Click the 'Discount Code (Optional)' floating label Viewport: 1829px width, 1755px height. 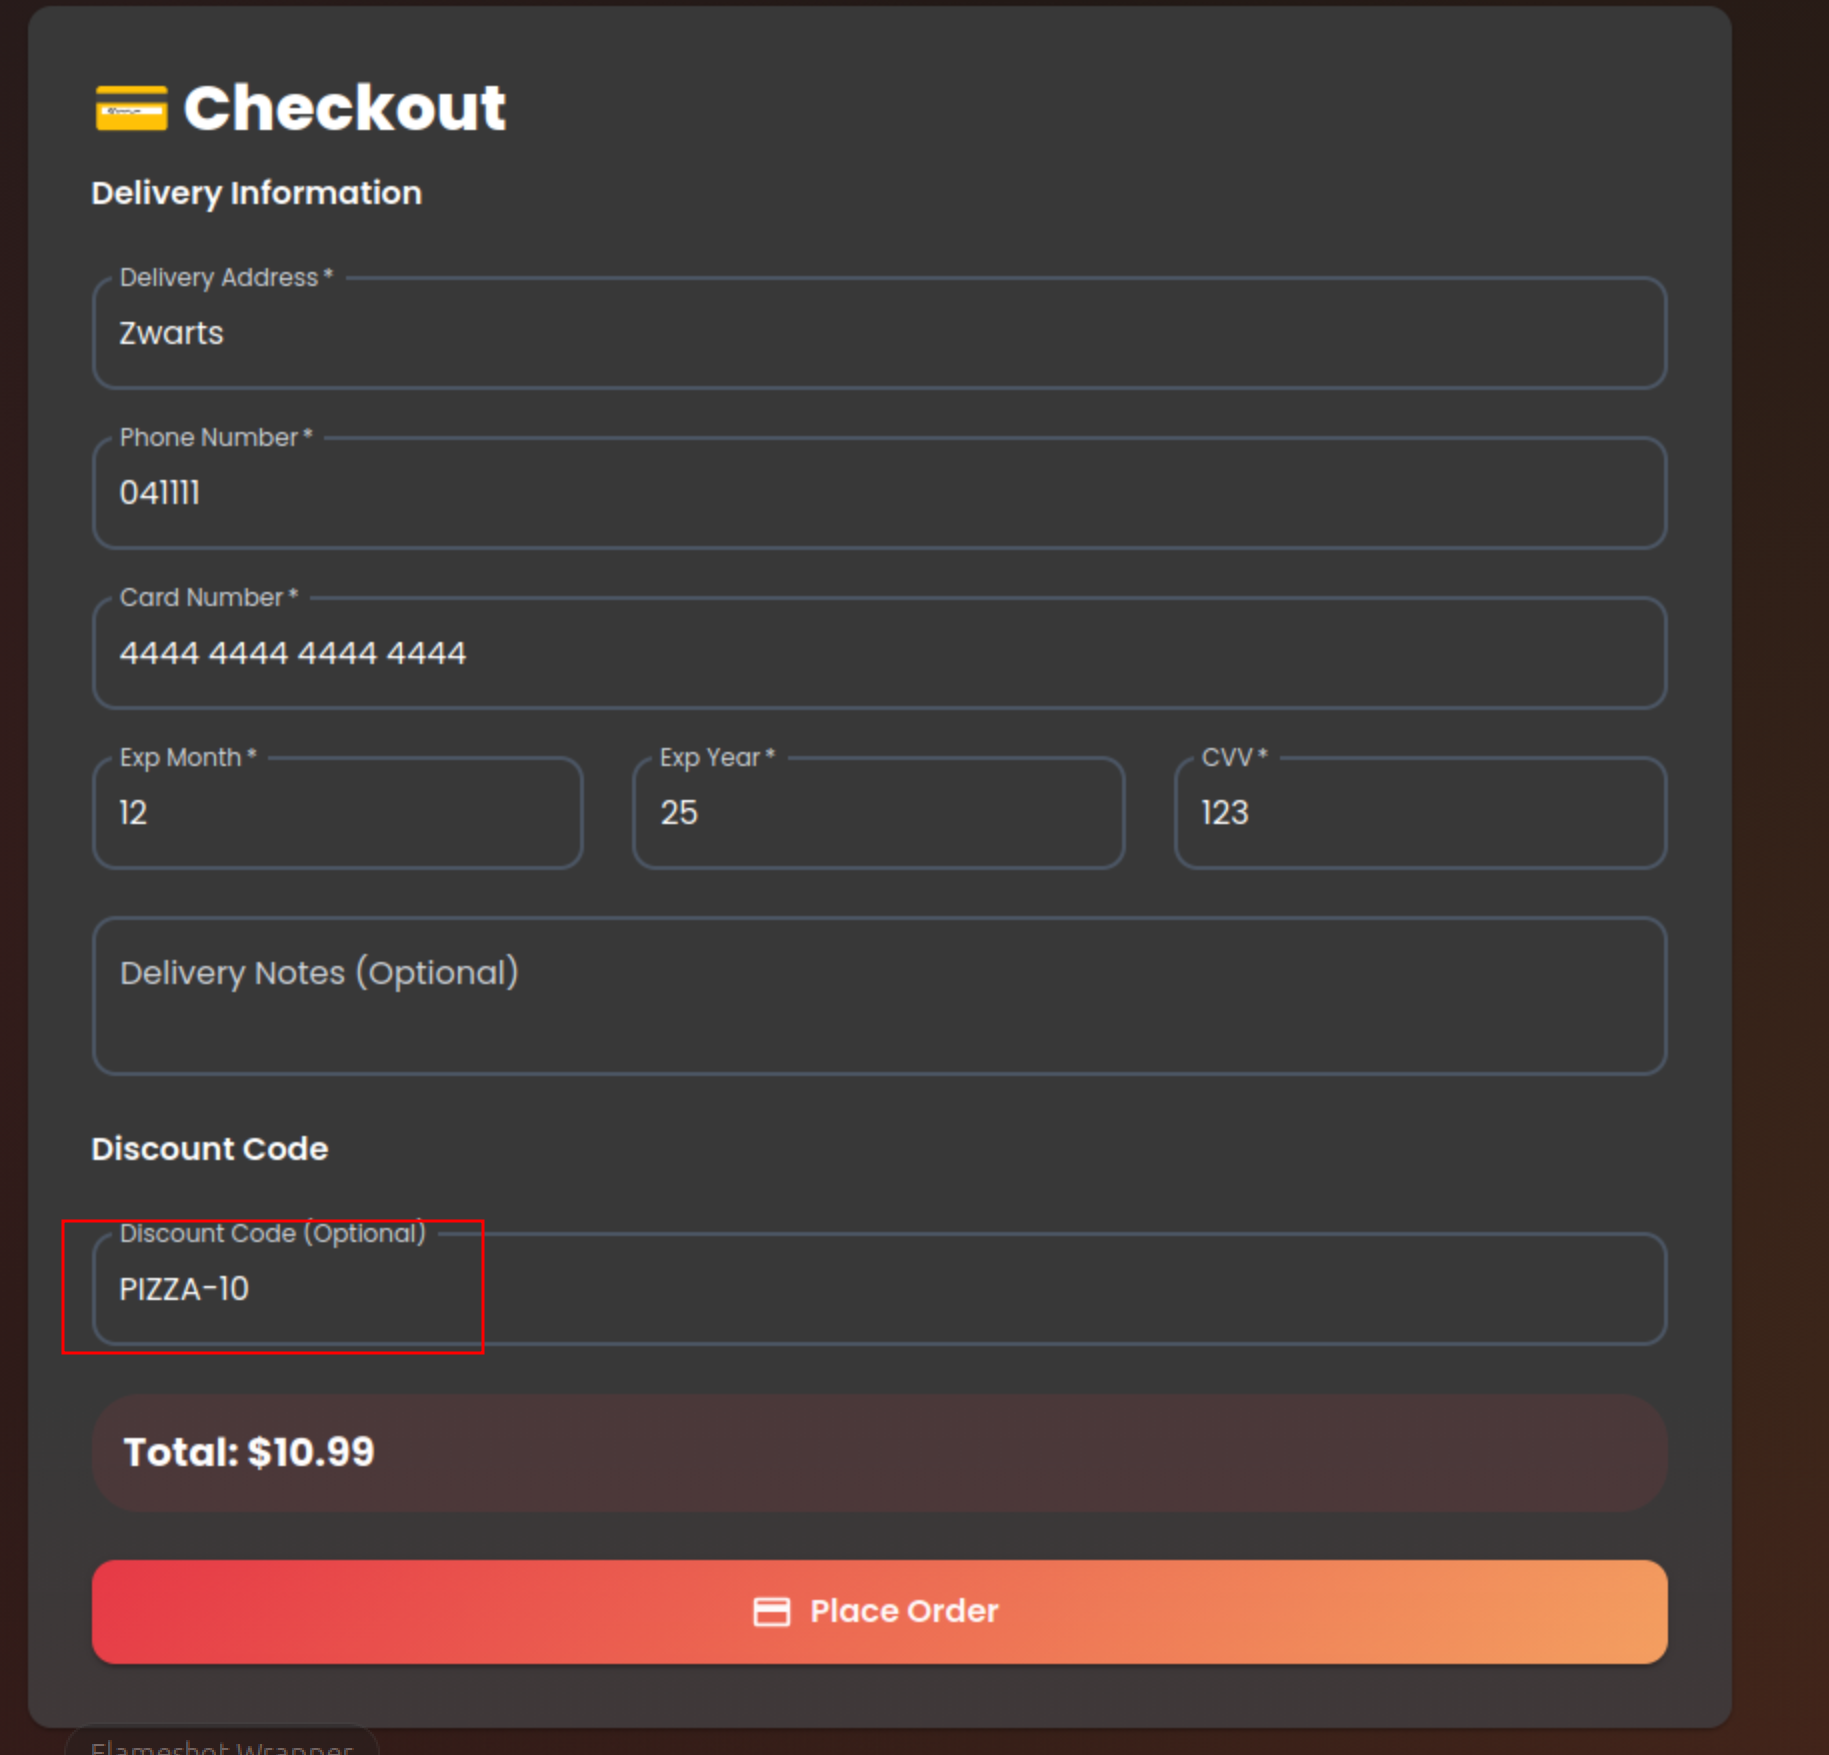[272, 1233]
